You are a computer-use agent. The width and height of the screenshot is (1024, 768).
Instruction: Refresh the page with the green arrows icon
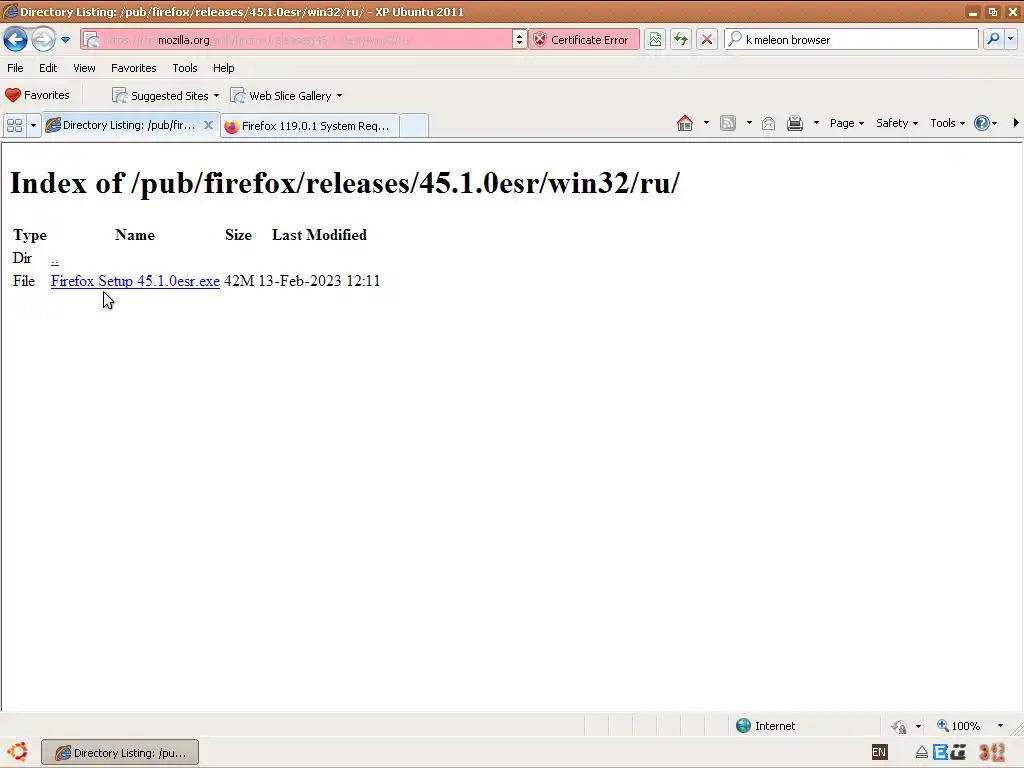point(680,40)
